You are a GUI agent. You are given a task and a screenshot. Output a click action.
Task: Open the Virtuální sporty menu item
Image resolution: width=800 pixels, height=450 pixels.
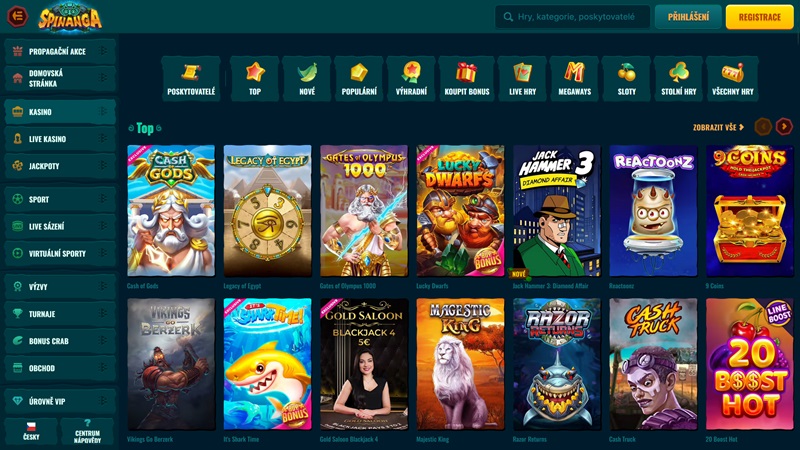pyautogui.click(x=60, y=253)
